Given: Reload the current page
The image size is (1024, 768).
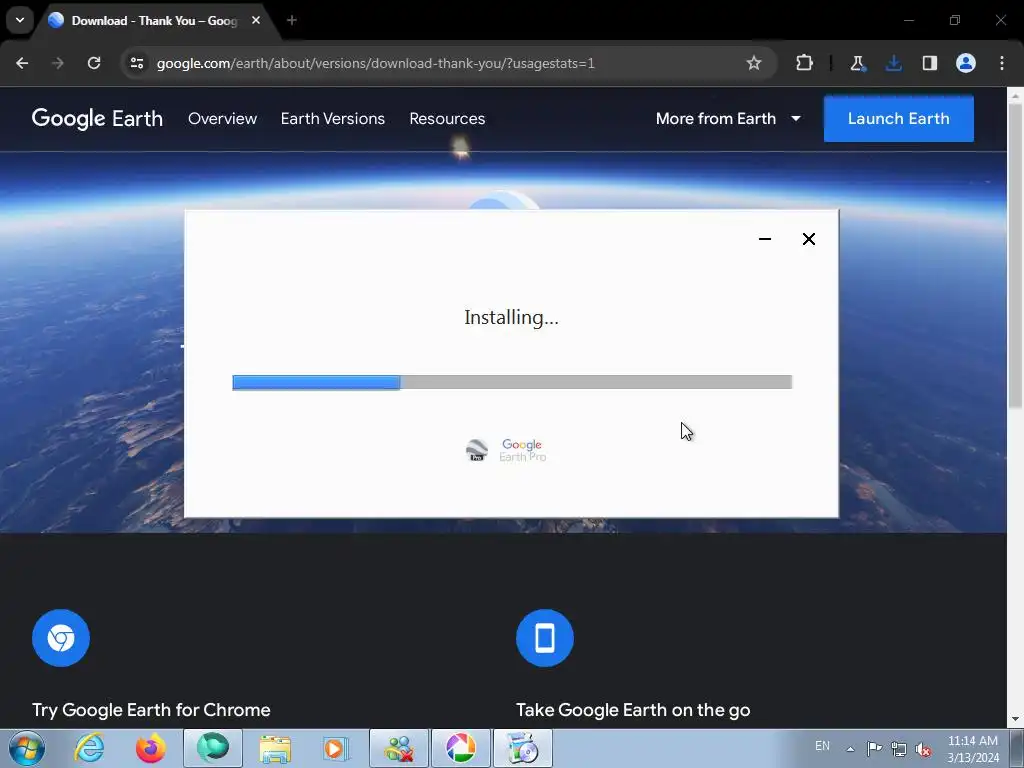Looking at the screenshot, I should pyautogui.click(x=94, y=63).
